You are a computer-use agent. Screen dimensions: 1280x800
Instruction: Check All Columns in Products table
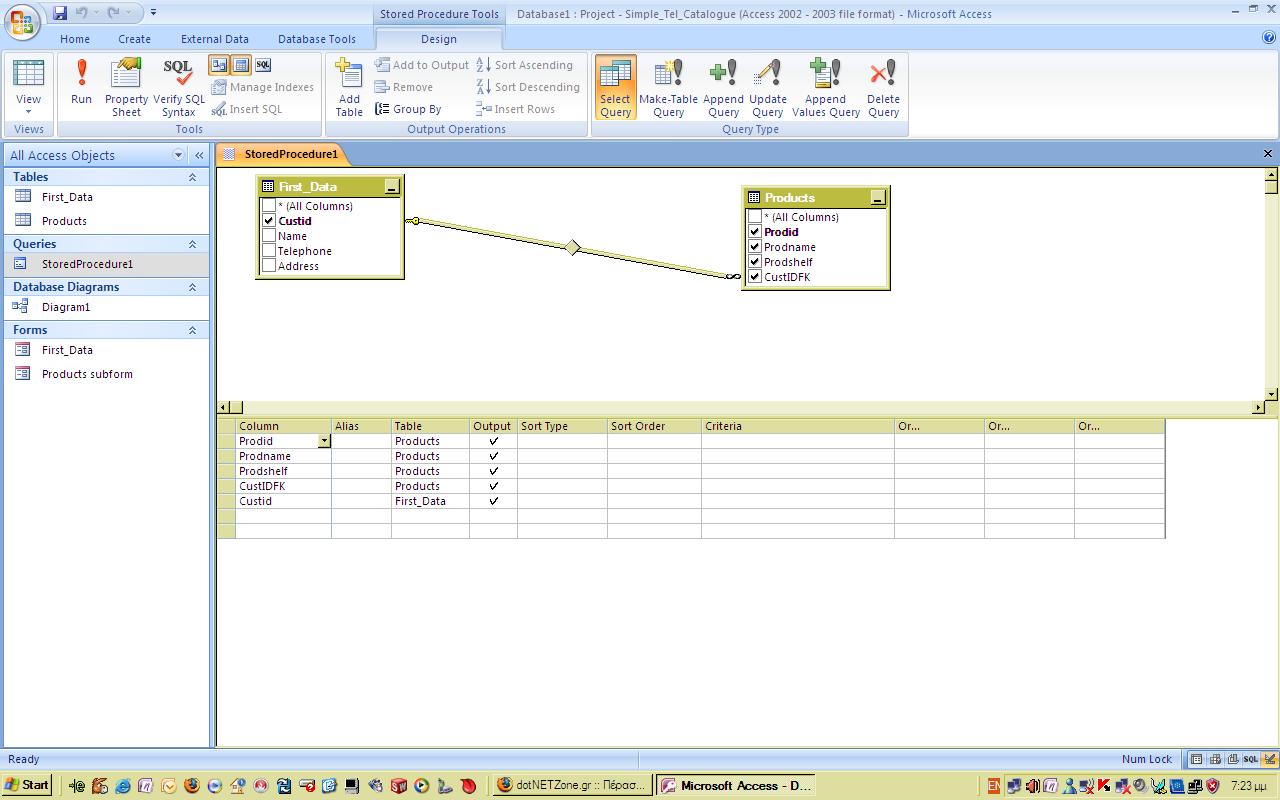(x=755, y=217)
